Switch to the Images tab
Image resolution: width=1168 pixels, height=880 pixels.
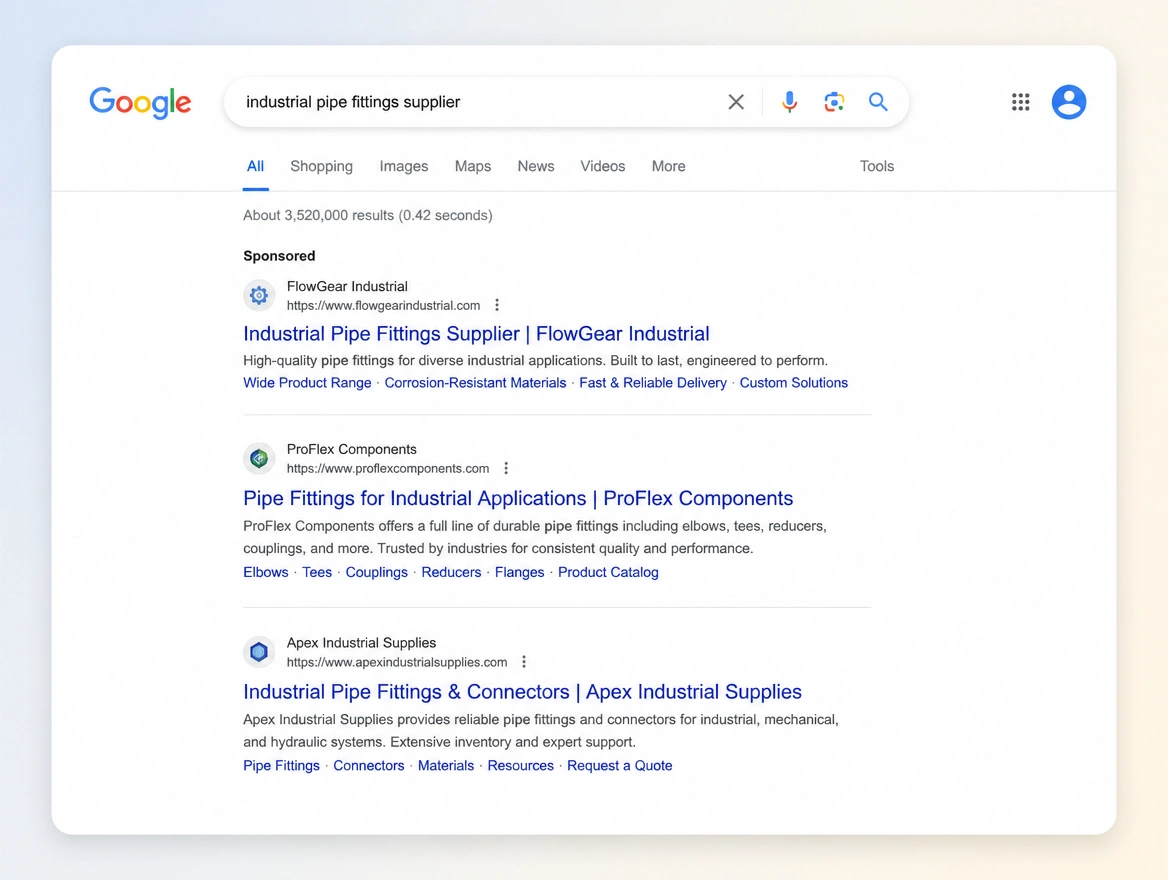click(x=404, y=166)
